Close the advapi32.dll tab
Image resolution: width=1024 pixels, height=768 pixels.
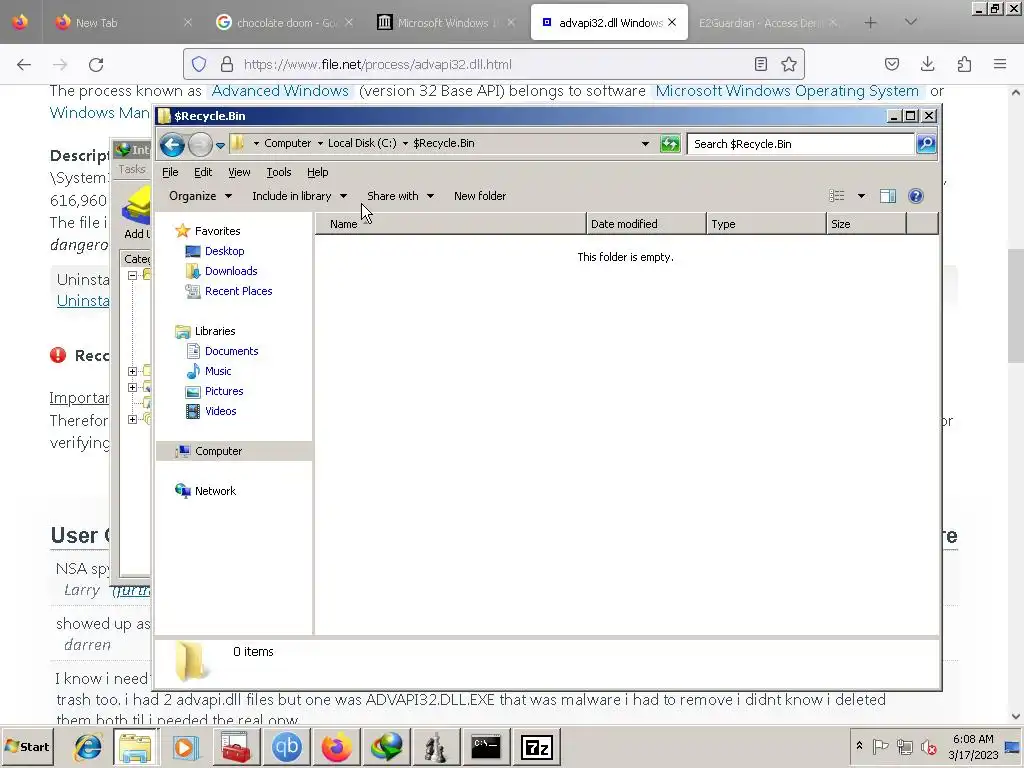point(672,23)
